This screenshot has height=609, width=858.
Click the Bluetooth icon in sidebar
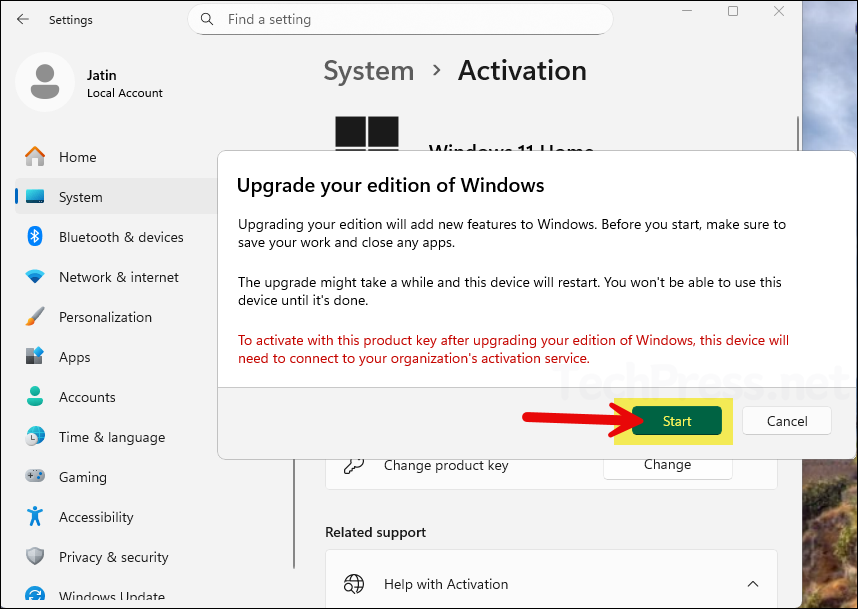pos(35,236)
